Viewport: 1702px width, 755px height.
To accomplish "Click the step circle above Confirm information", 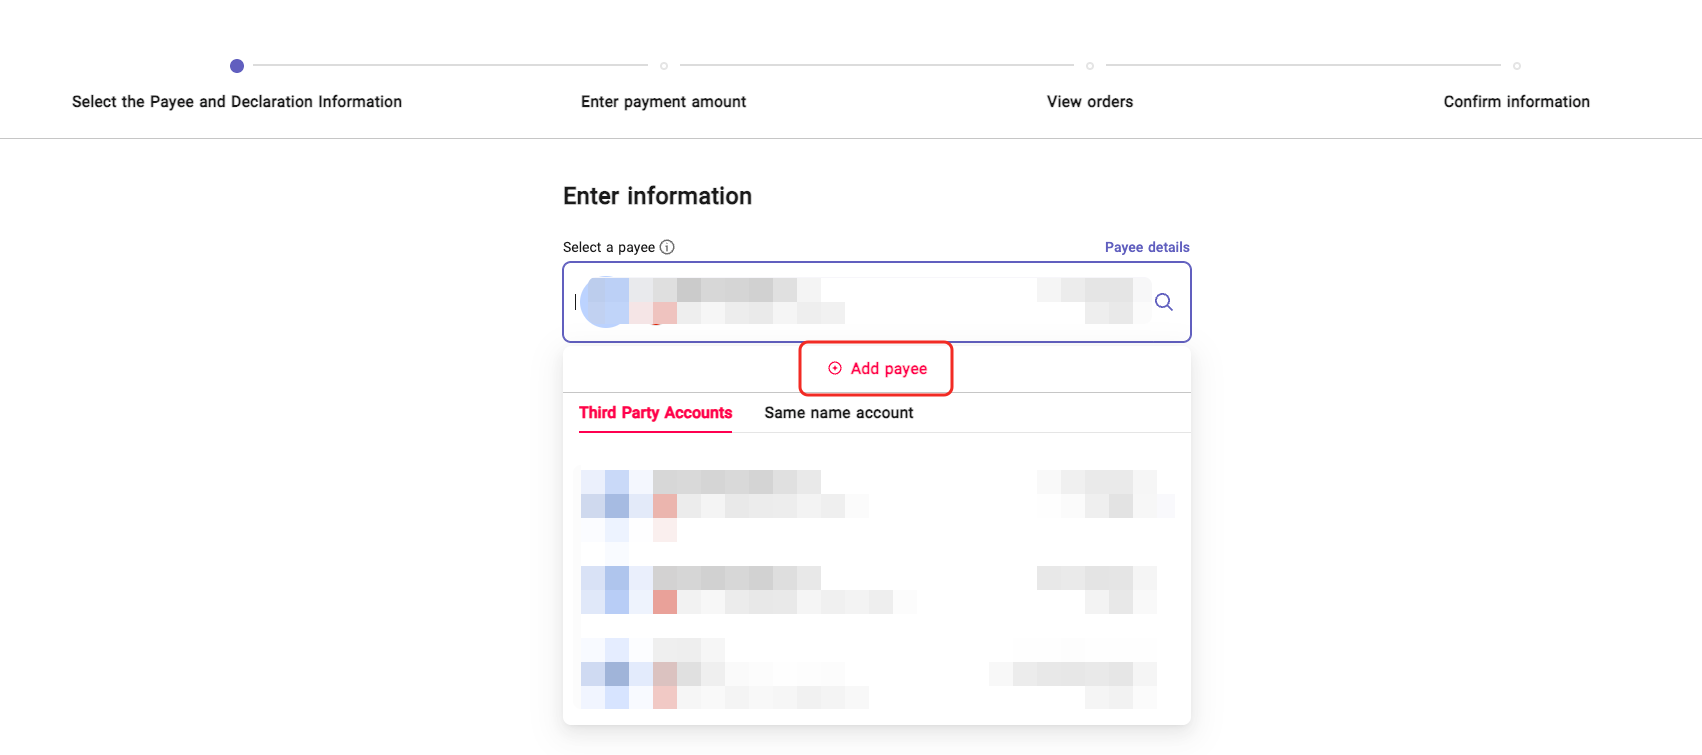I will (x=1517, y=66).
